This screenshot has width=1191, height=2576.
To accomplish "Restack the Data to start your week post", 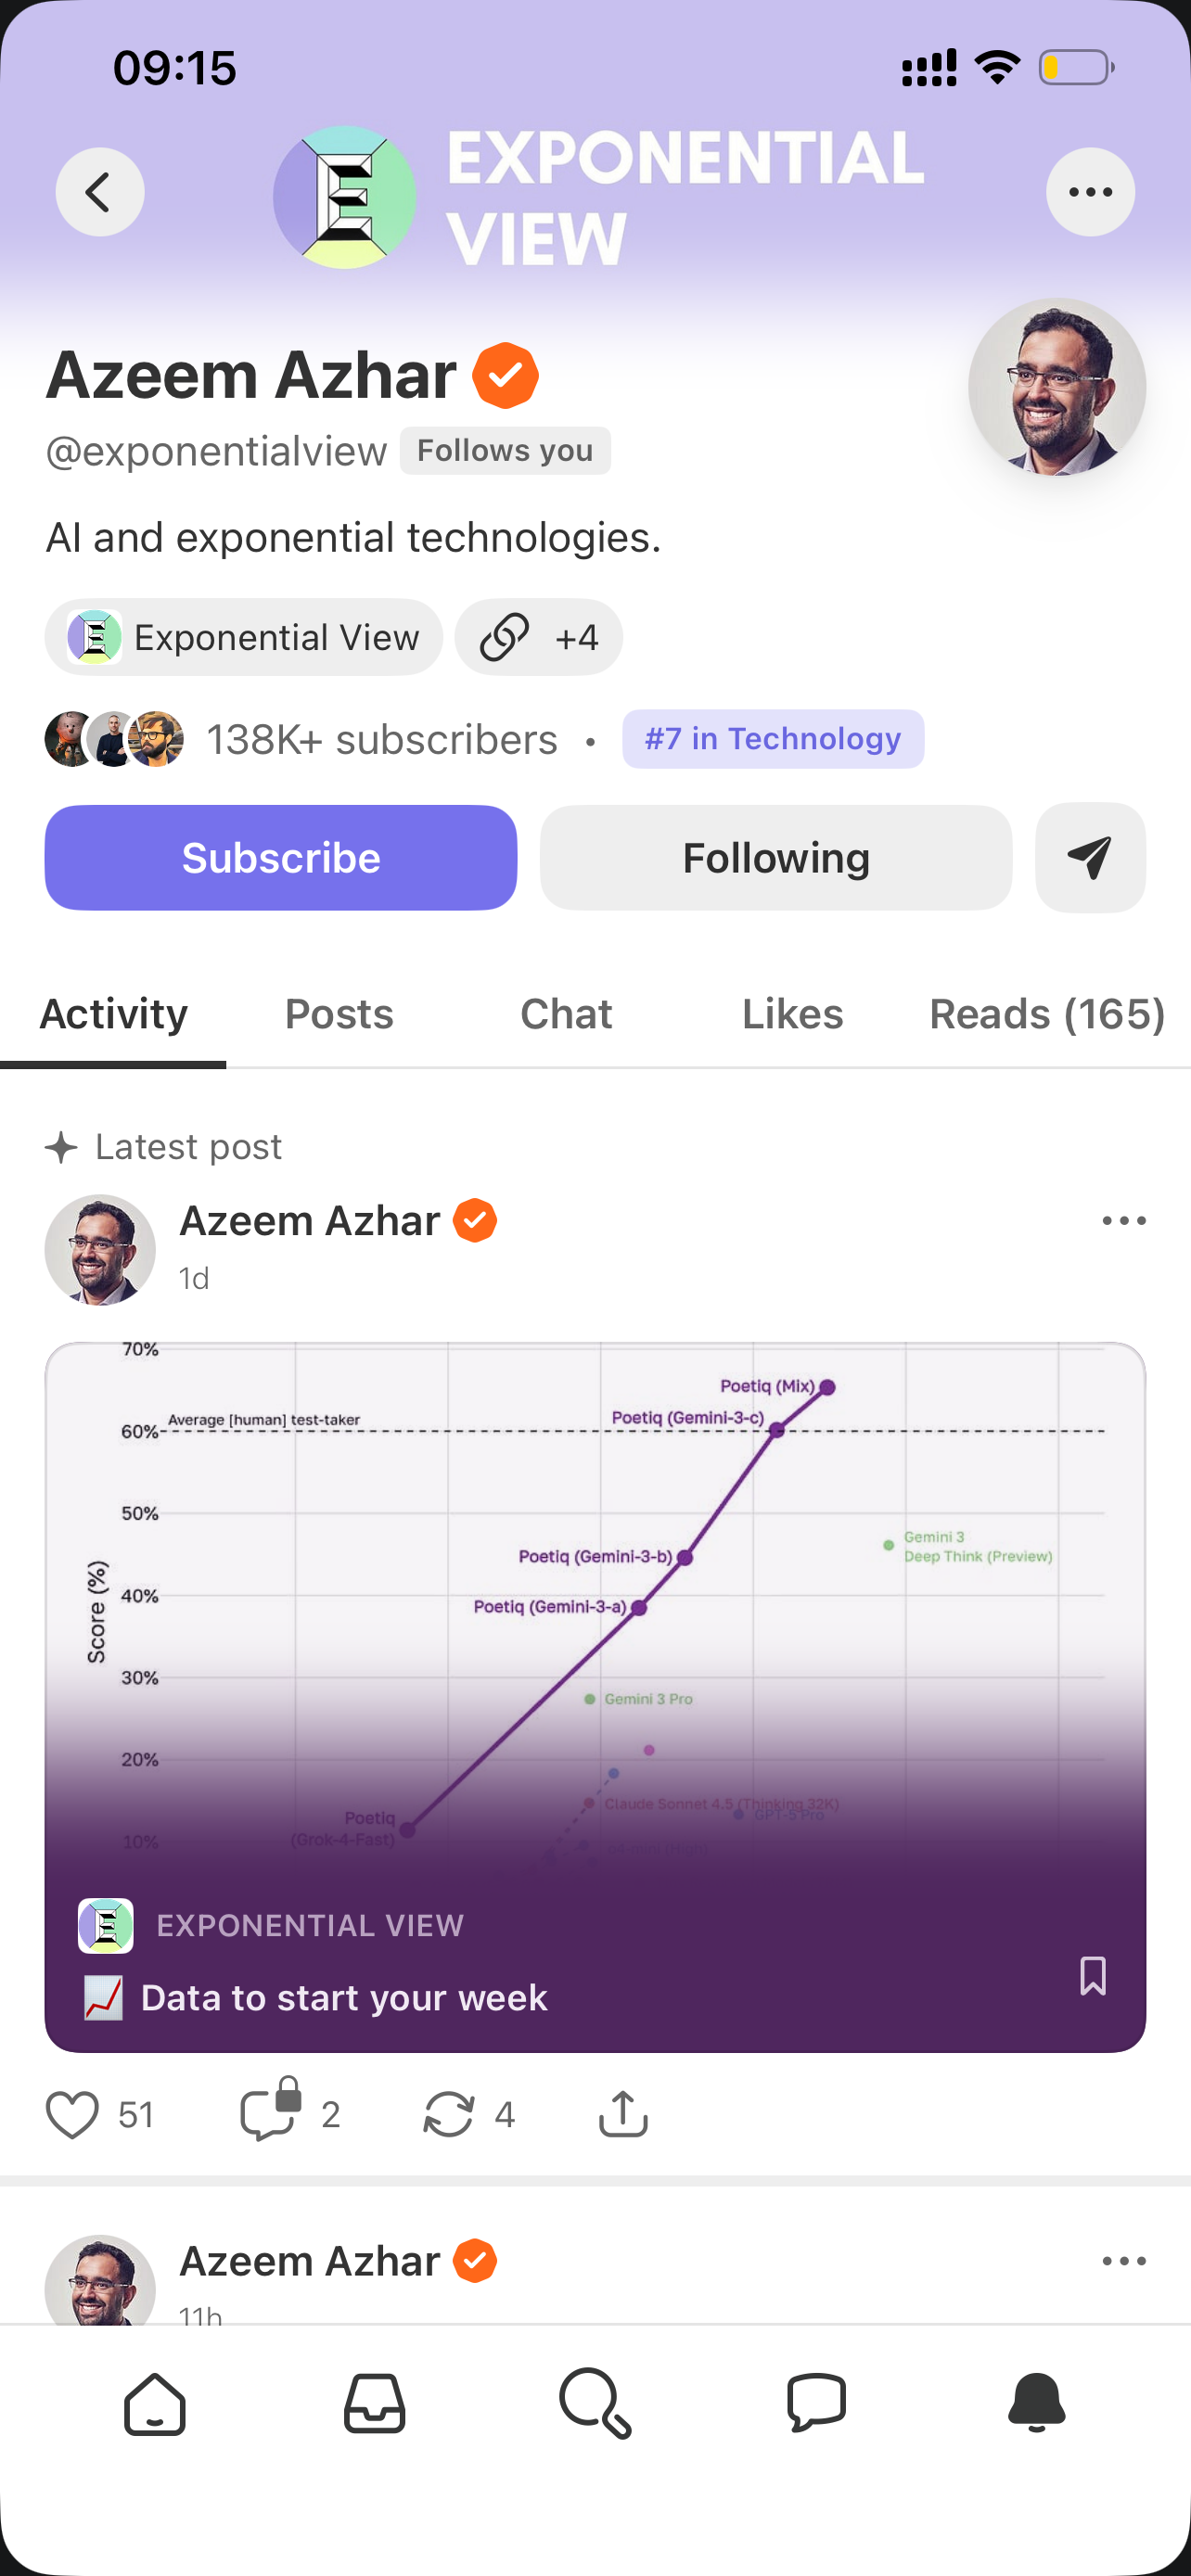I will click(448, 2114).
